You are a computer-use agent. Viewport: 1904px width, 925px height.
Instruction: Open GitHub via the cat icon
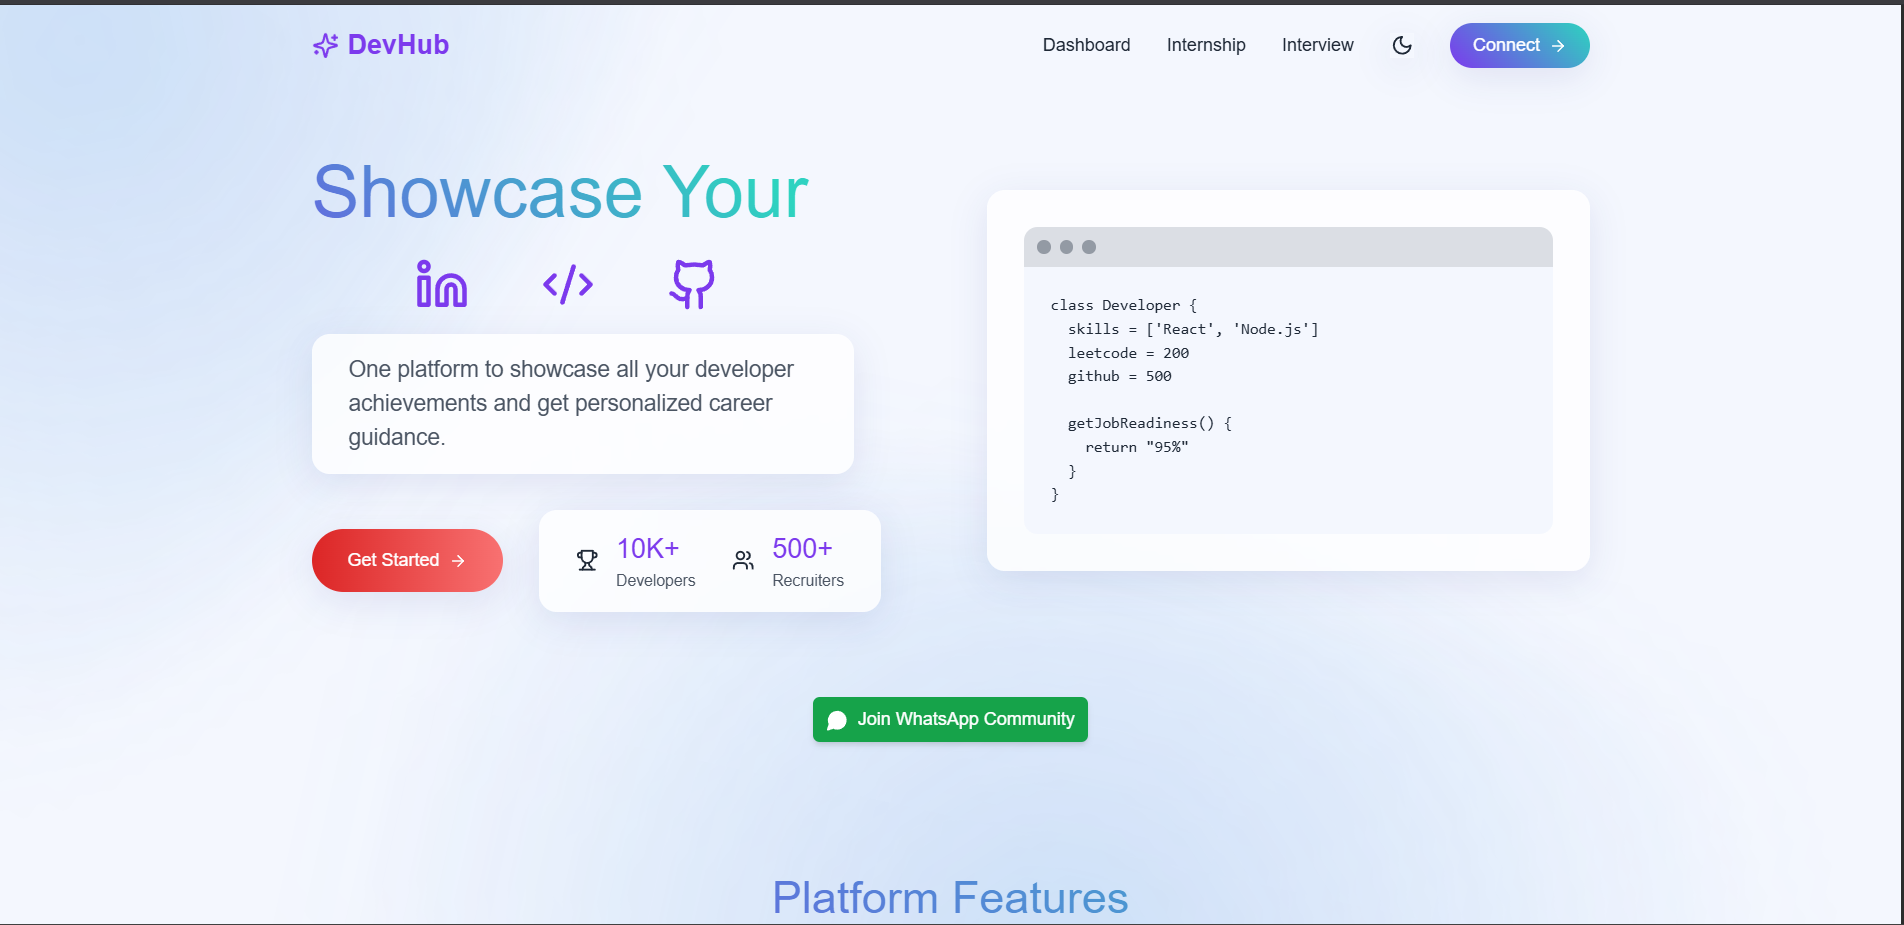point(691,284)
